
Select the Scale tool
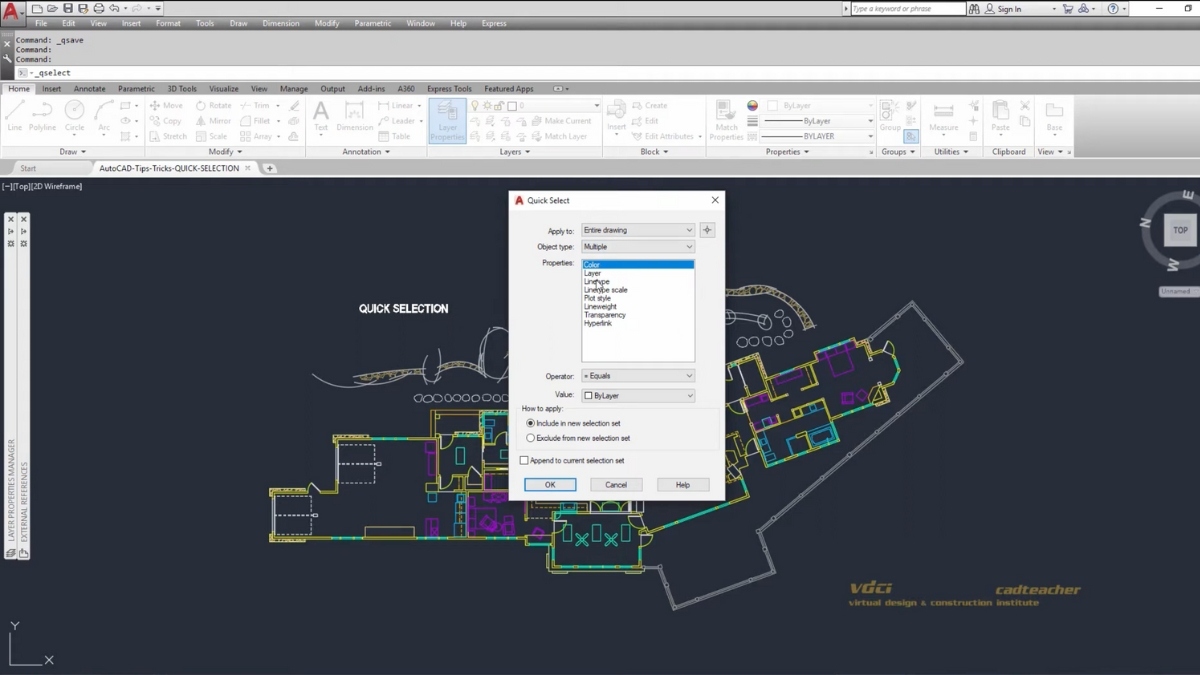click(x=212, y=136)
